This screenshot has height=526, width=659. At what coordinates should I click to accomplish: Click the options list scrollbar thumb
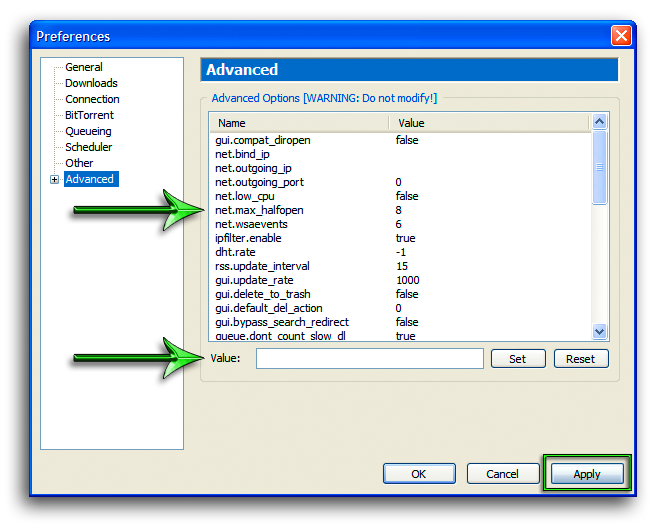(599, 167)
